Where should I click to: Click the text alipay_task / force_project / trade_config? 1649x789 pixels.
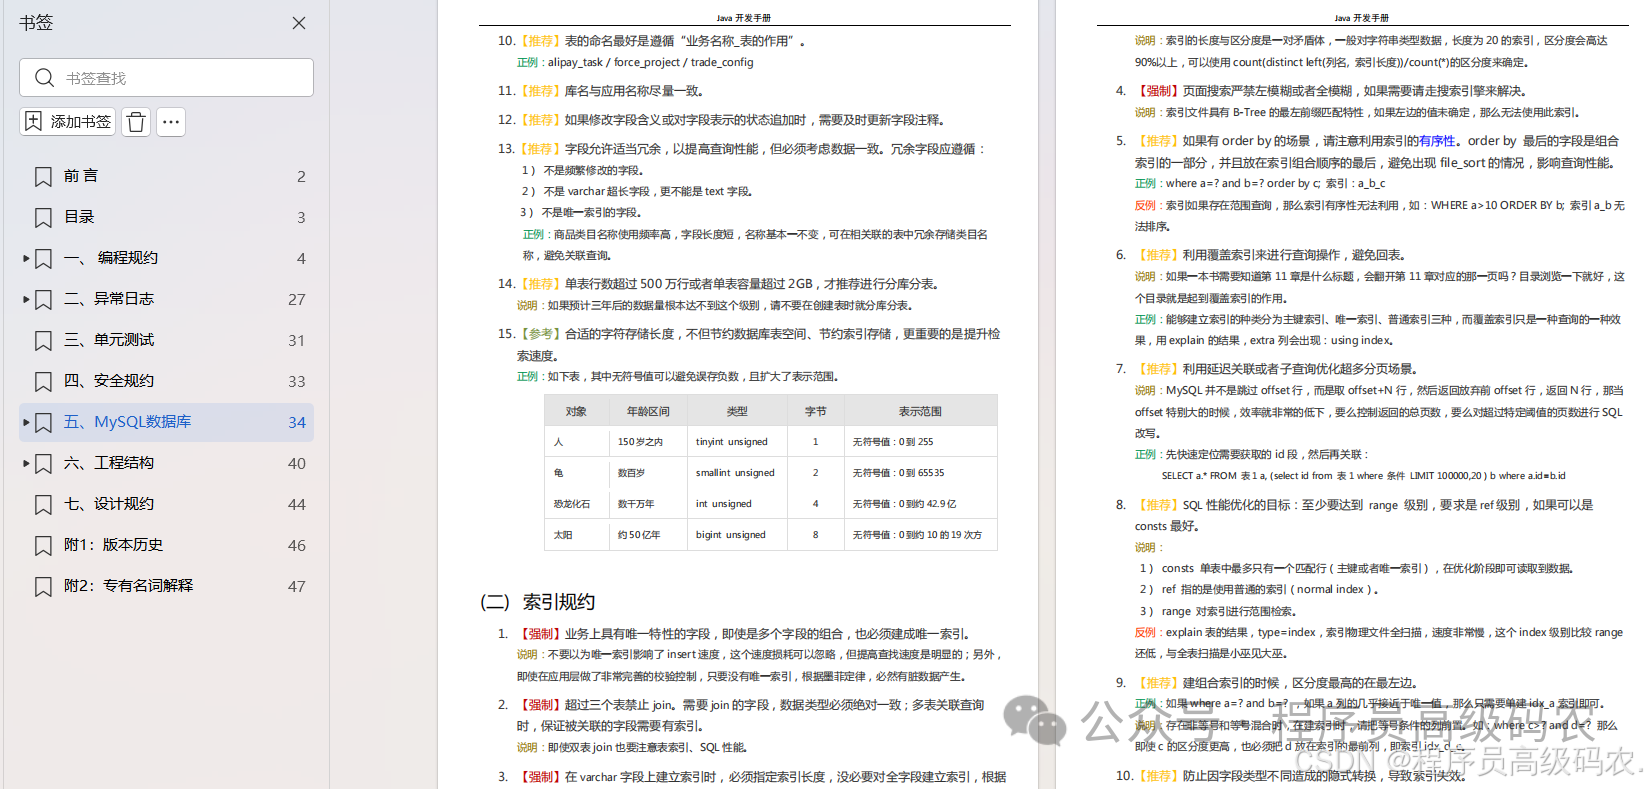(651, 62)
